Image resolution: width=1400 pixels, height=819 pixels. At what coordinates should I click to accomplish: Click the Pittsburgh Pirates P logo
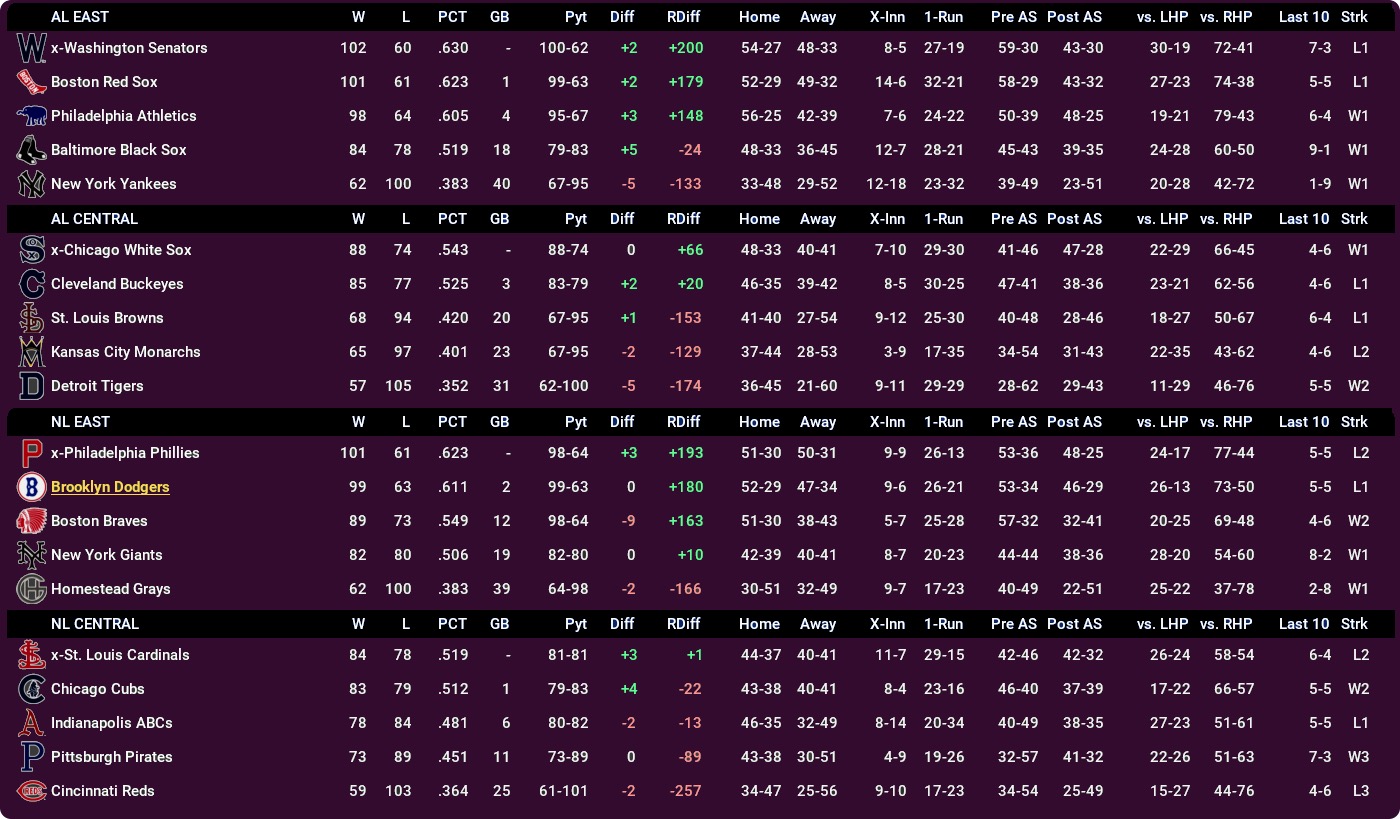32,757
